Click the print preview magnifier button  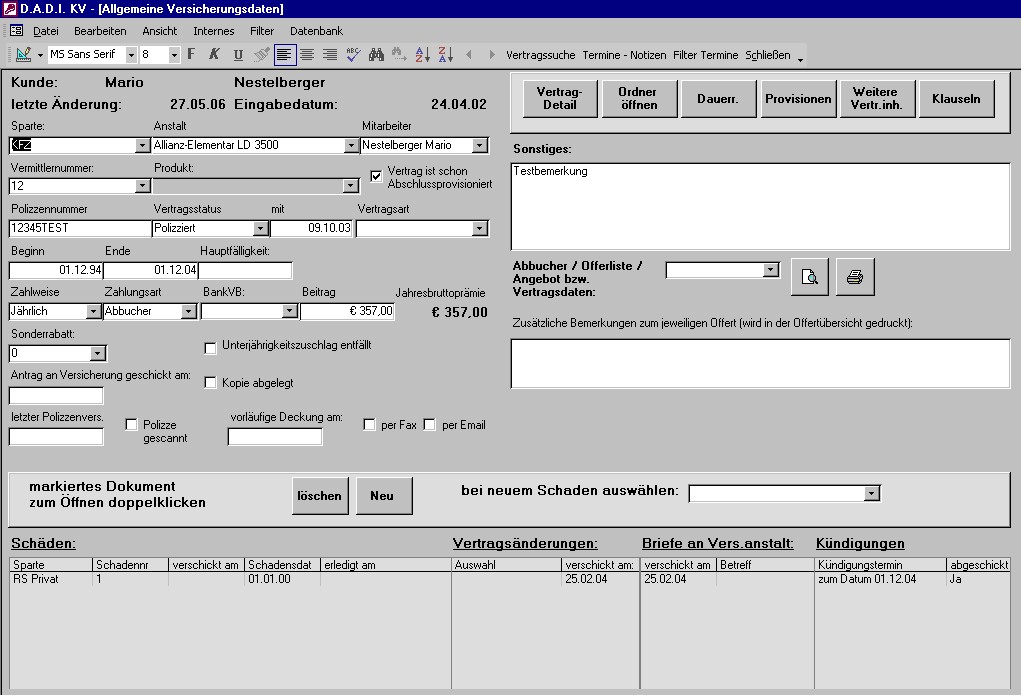(810, 277)
